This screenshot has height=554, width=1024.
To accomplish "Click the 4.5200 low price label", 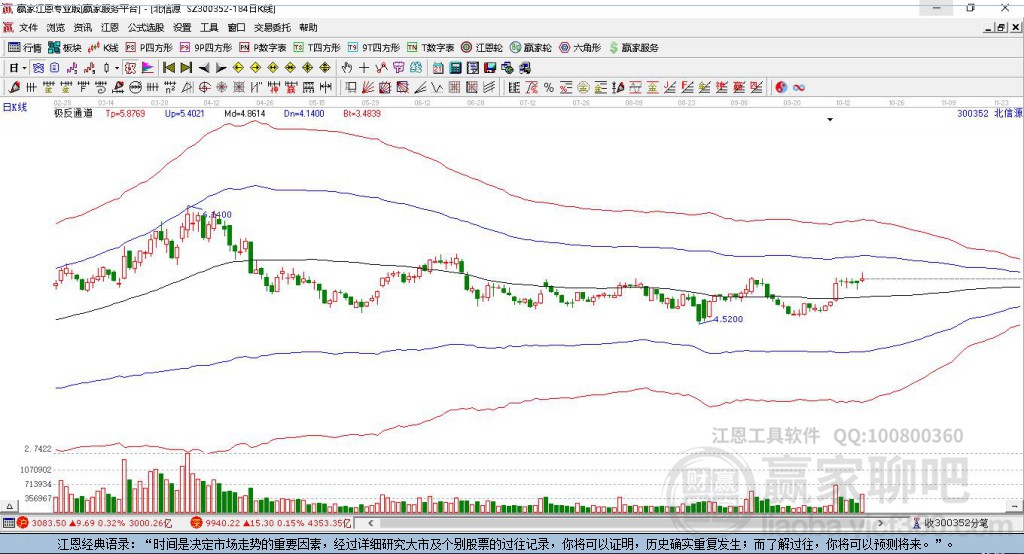I will coord(728,319).
